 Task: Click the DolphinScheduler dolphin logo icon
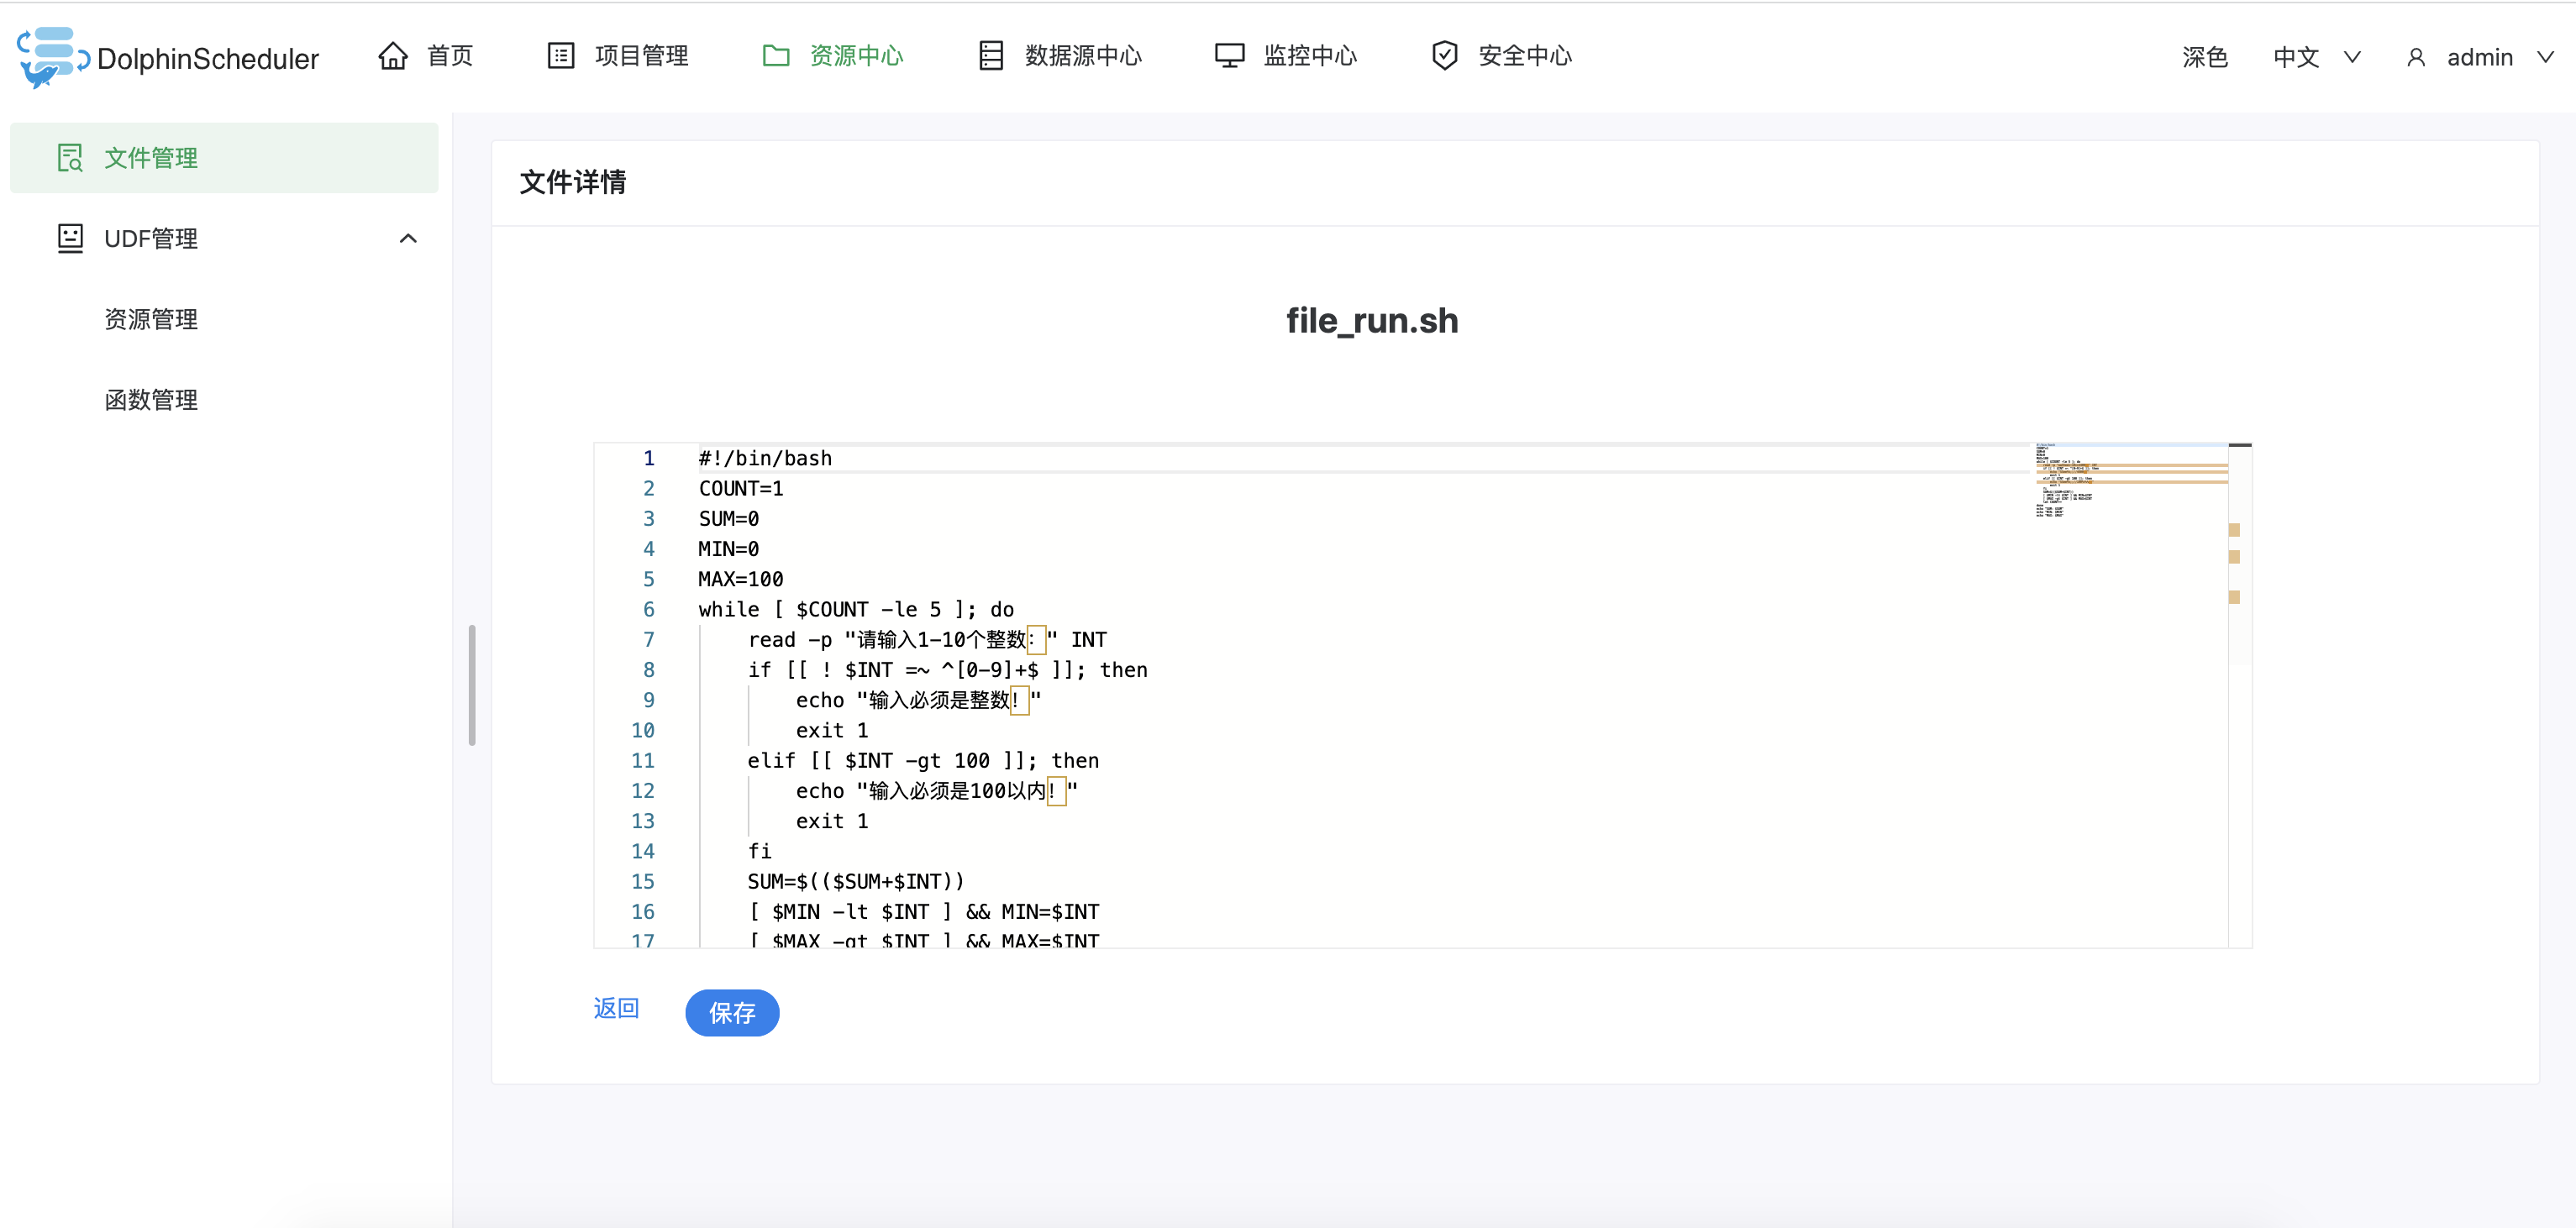point(52,57)
